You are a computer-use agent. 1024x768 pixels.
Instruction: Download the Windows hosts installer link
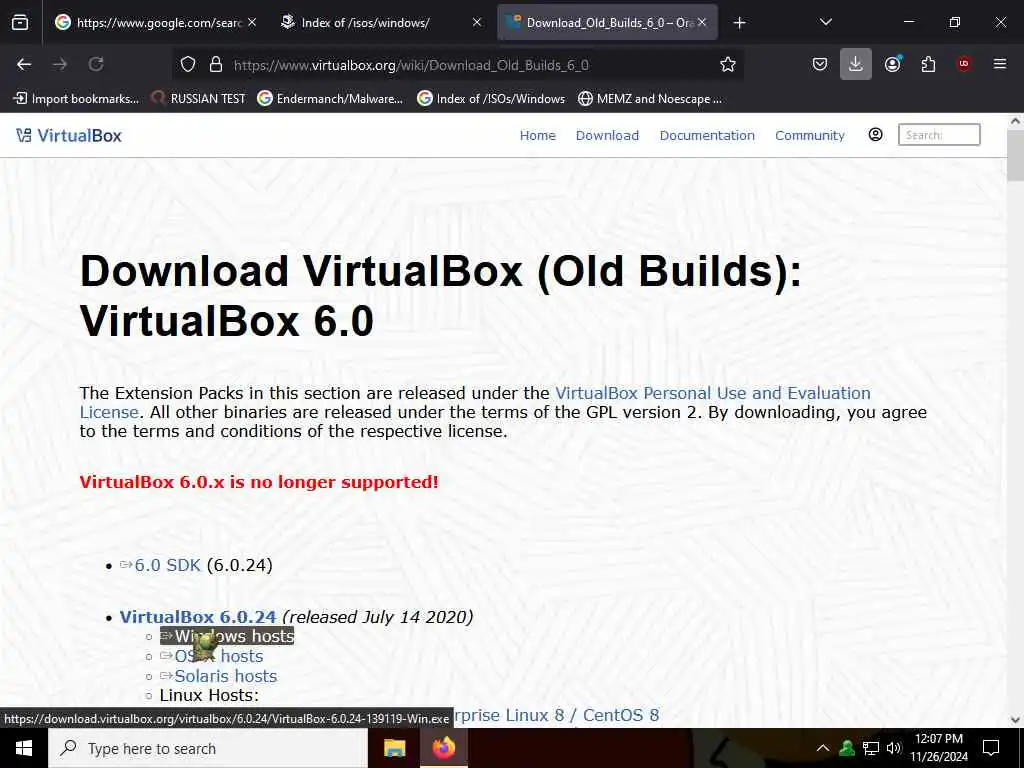point(227,636)
